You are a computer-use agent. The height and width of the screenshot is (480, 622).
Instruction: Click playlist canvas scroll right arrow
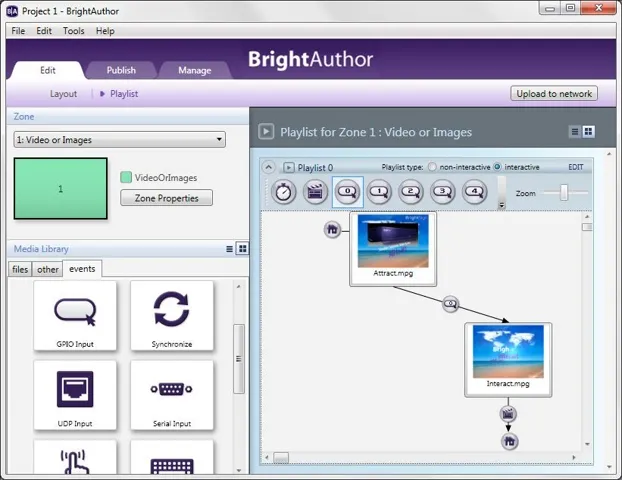(574, 458)
